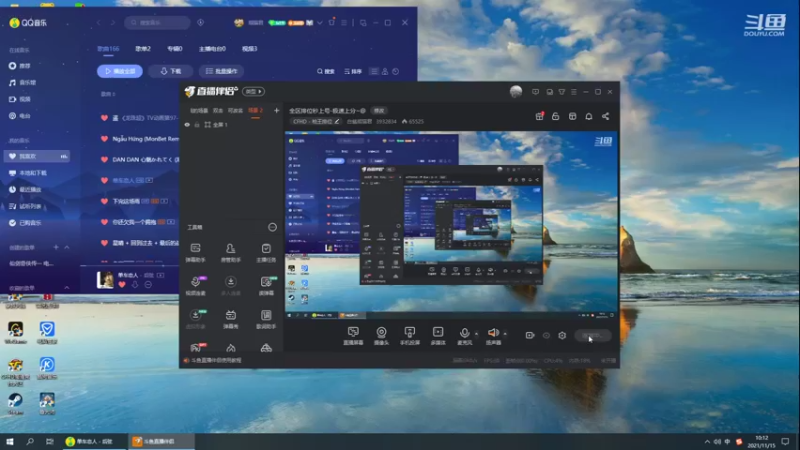800x450 pixels.
Task: Click the bell notification icon in 直播伴侣
Action: 589,116
